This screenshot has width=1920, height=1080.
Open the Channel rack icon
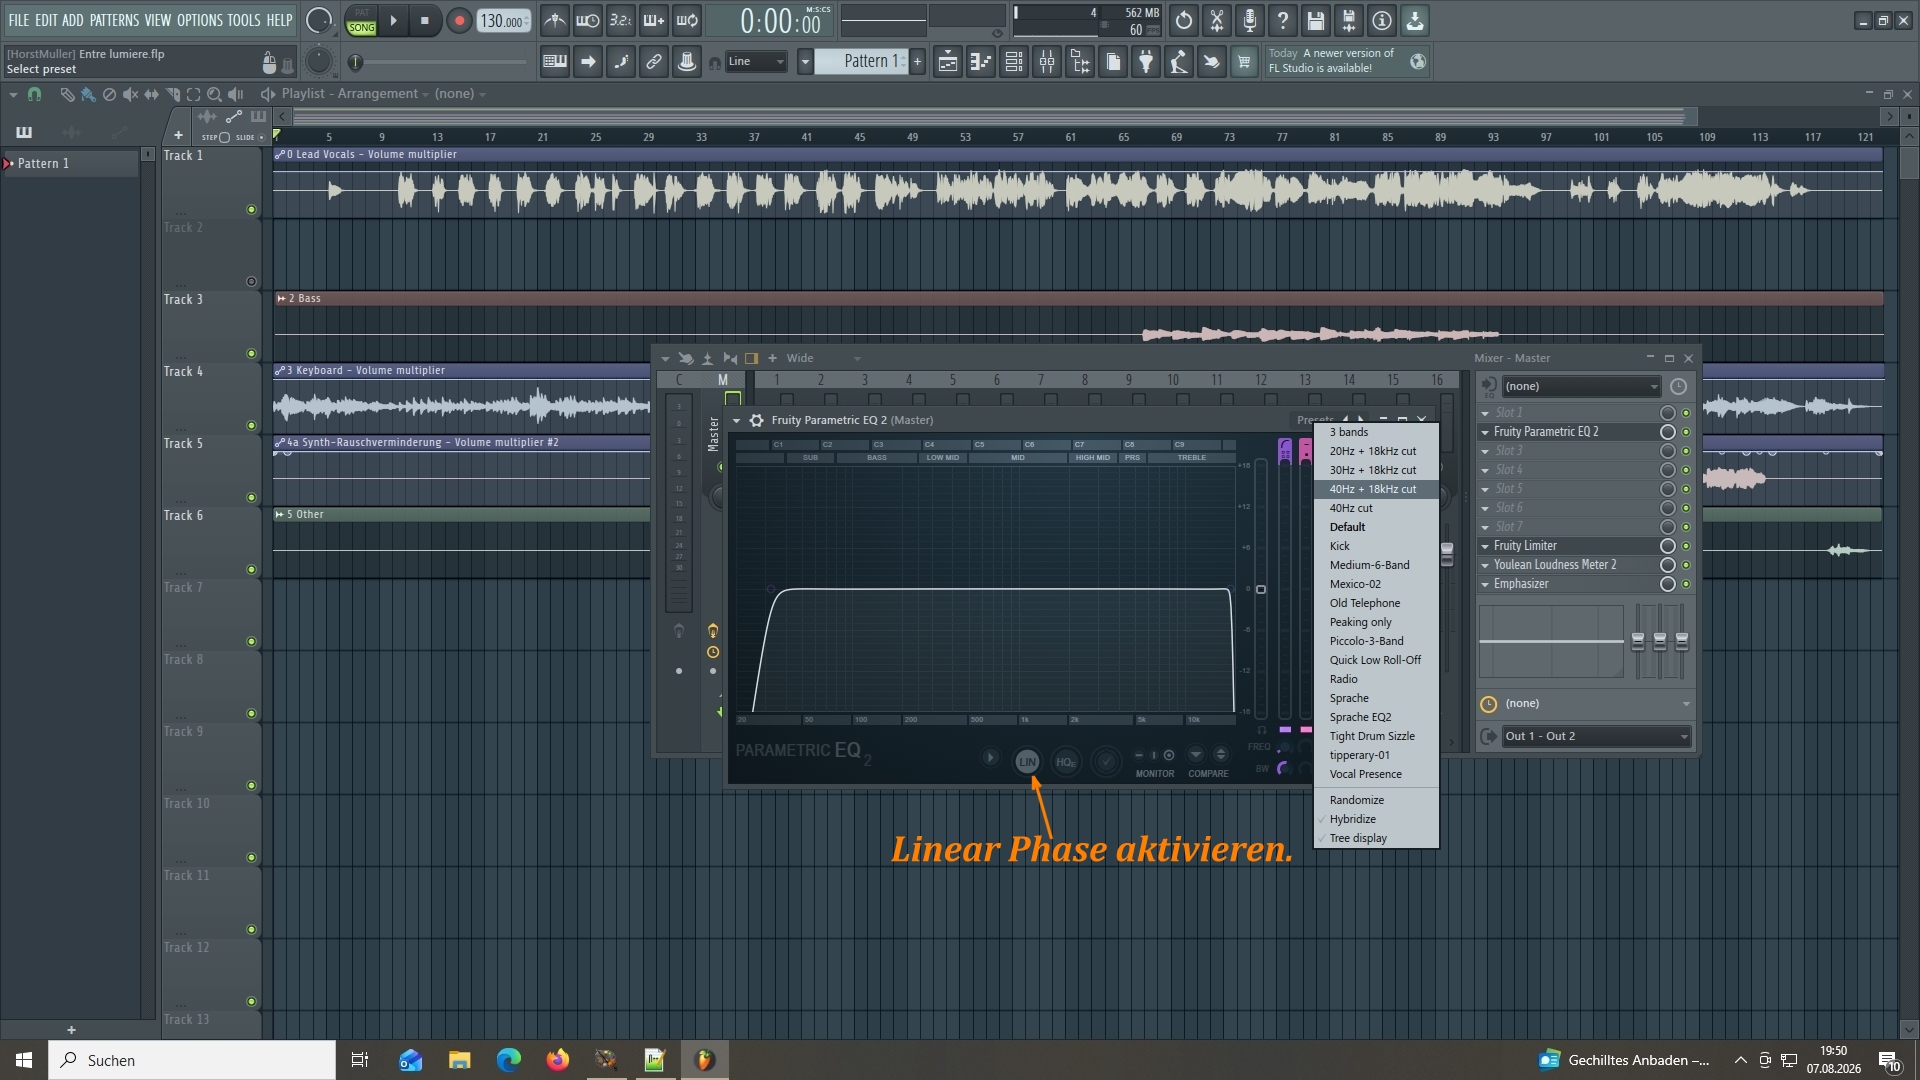click(x=1014, y=62)
